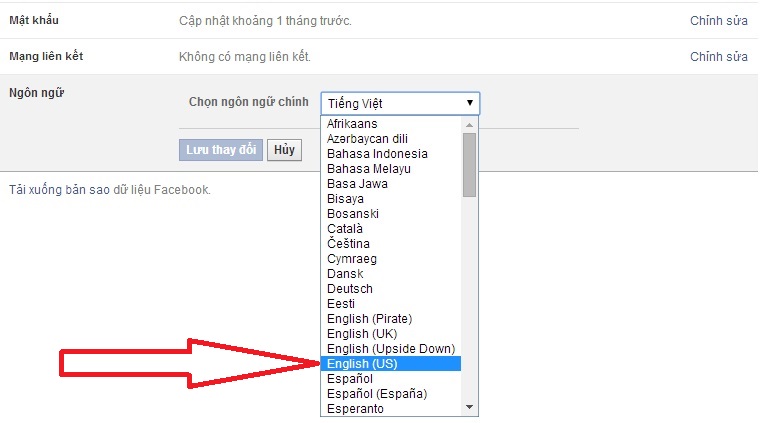
Task: Select Español (España) from the list
Action: point(391,393)
